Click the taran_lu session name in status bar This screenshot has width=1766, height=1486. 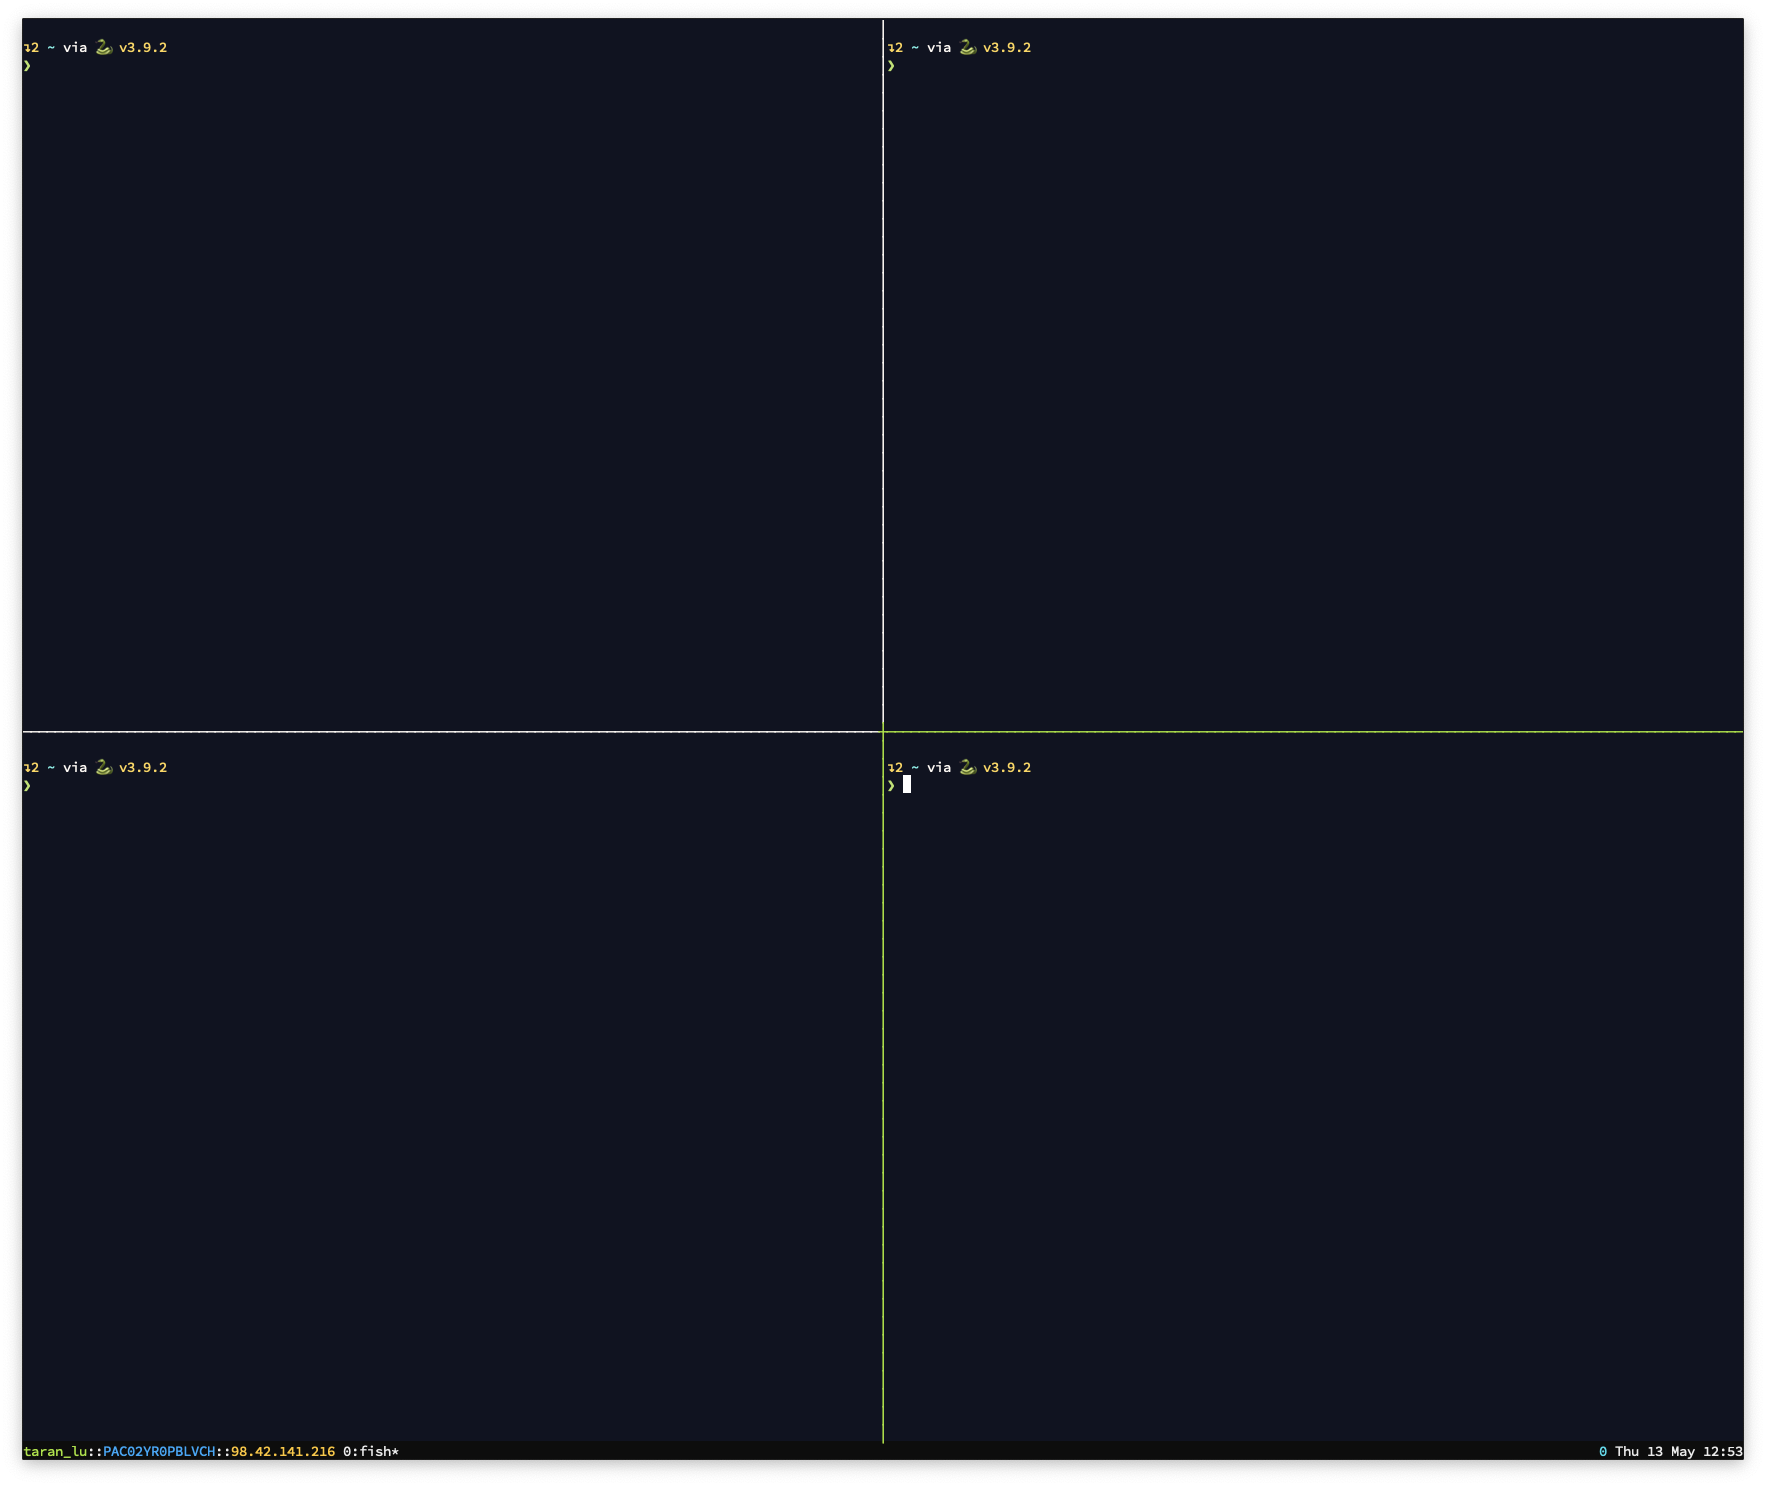click(x=55, y=1452)
